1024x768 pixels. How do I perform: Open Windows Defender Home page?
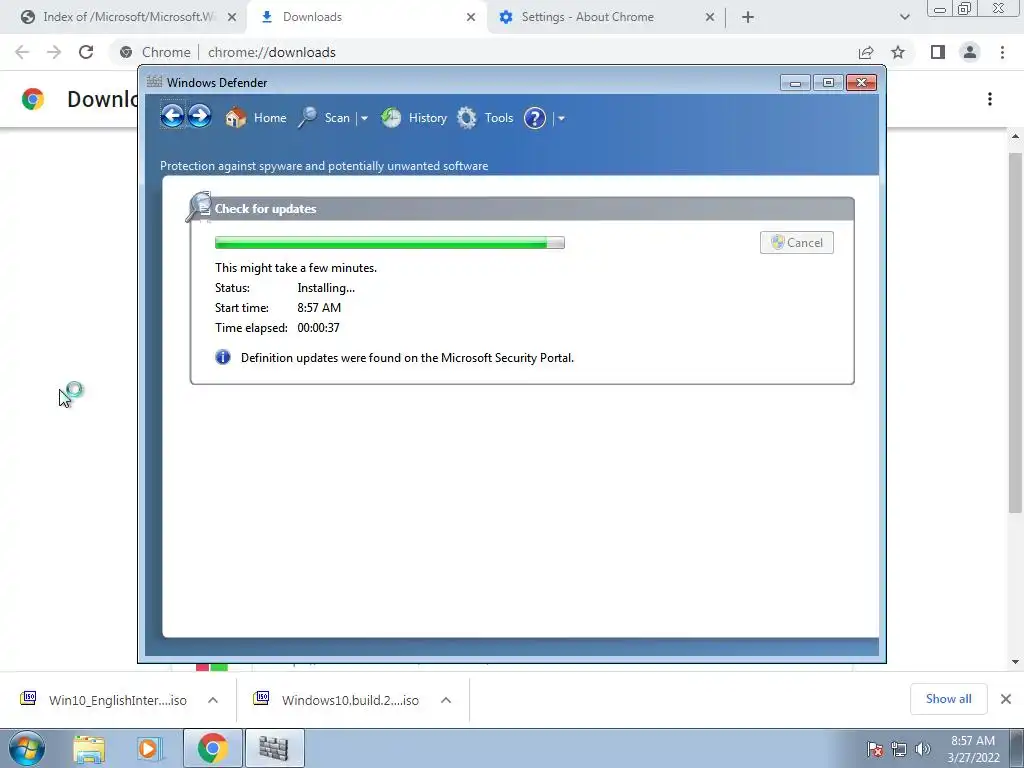(x=256, y=118)
